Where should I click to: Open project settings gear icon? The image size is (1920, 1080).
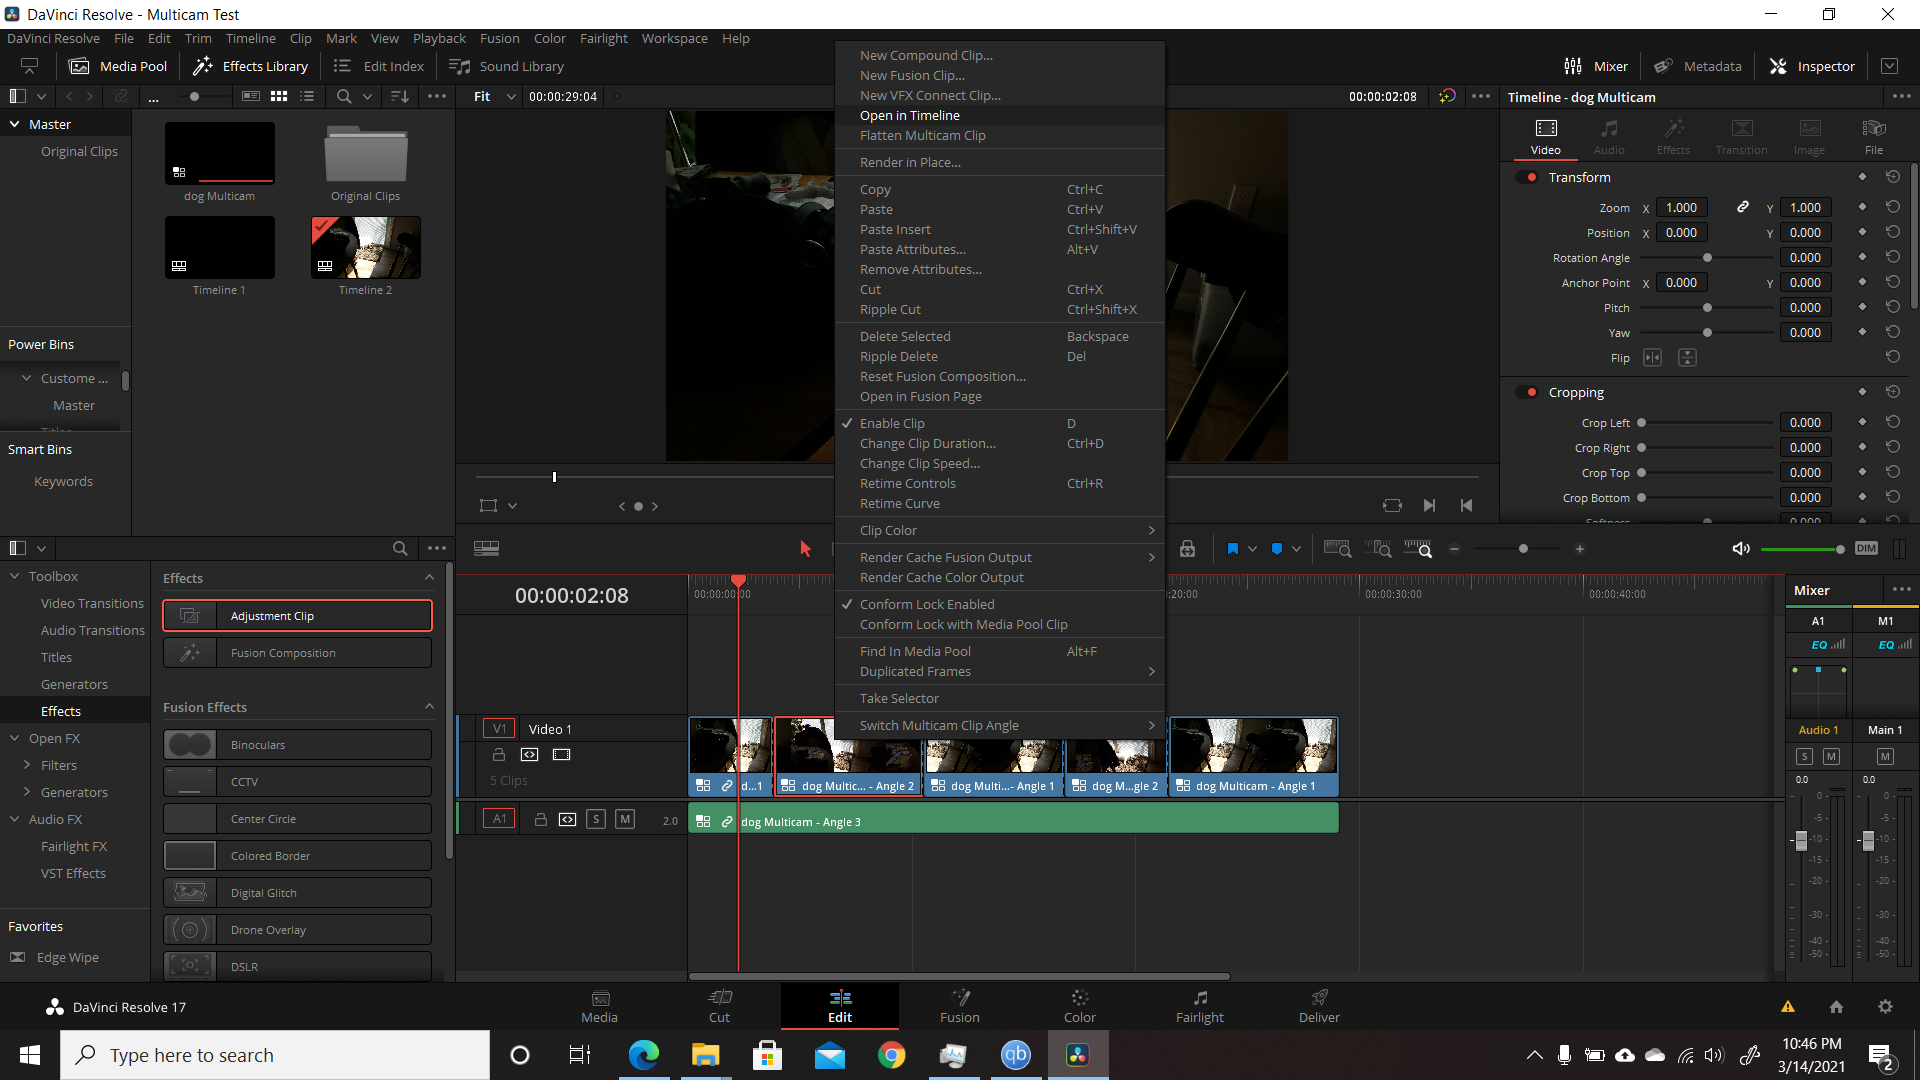point(1885,1007)
